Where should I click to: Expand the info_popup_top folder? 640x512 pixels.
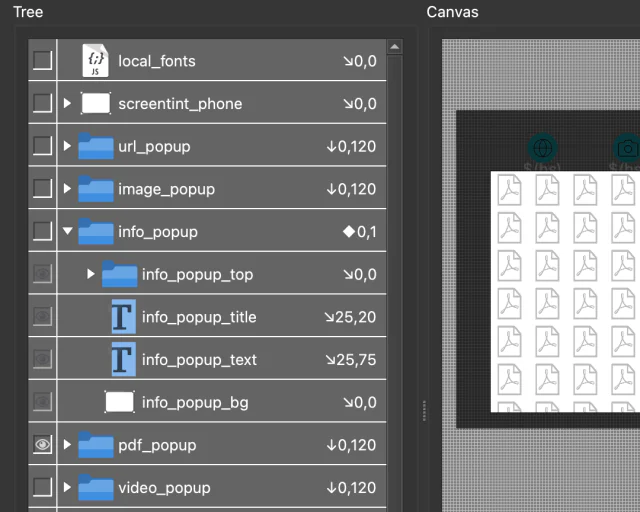click(91, 274)
